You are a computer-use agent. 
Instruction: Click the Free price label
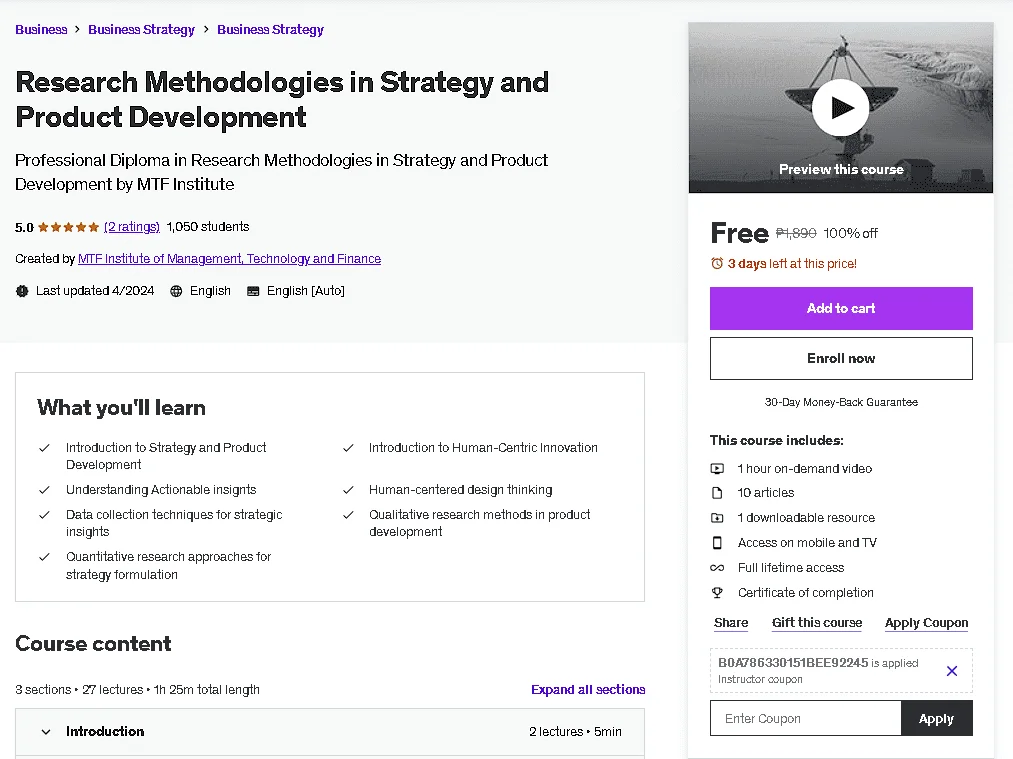739,233
